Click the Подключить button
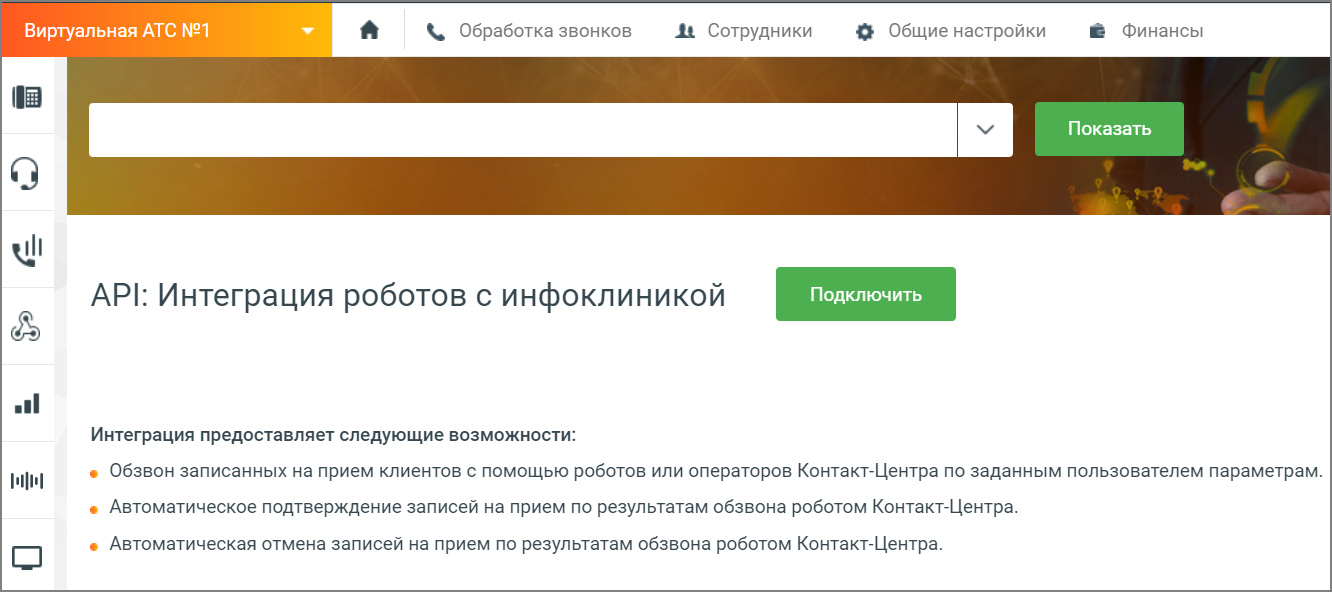Viewport: 1332px width, 592px height. 866,294
